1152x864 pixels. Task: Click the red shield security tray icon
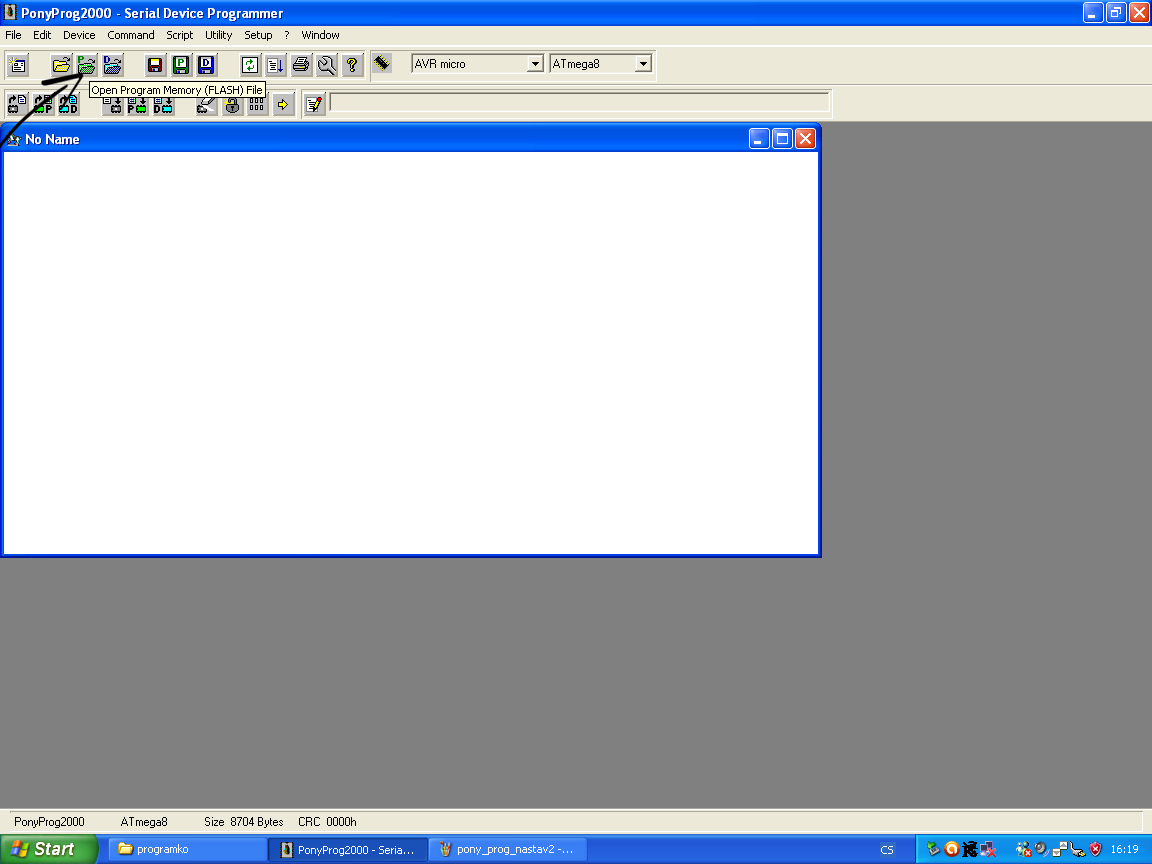(x=1095, y=849)
